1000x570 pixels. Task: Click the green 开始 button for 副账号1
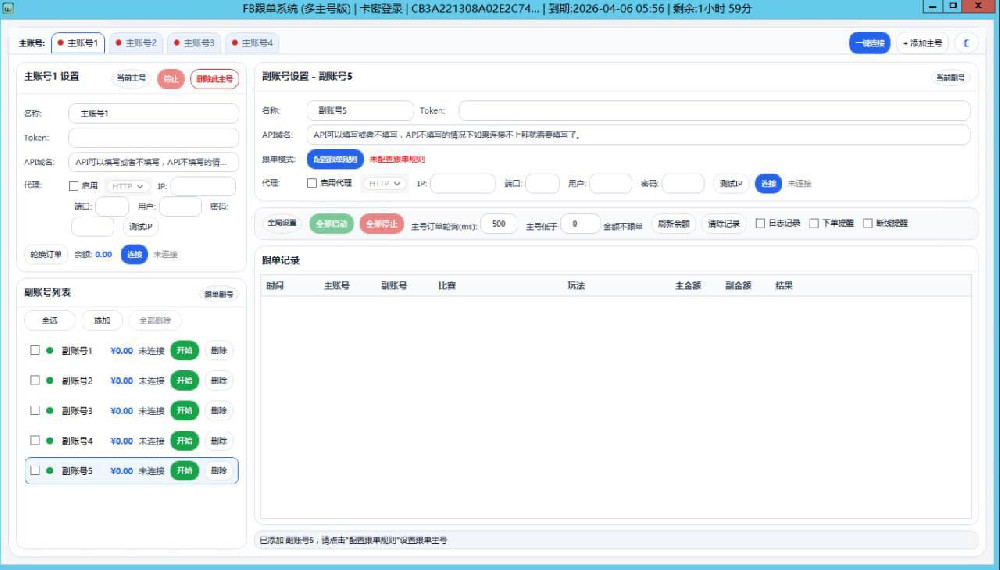point(184,350)
